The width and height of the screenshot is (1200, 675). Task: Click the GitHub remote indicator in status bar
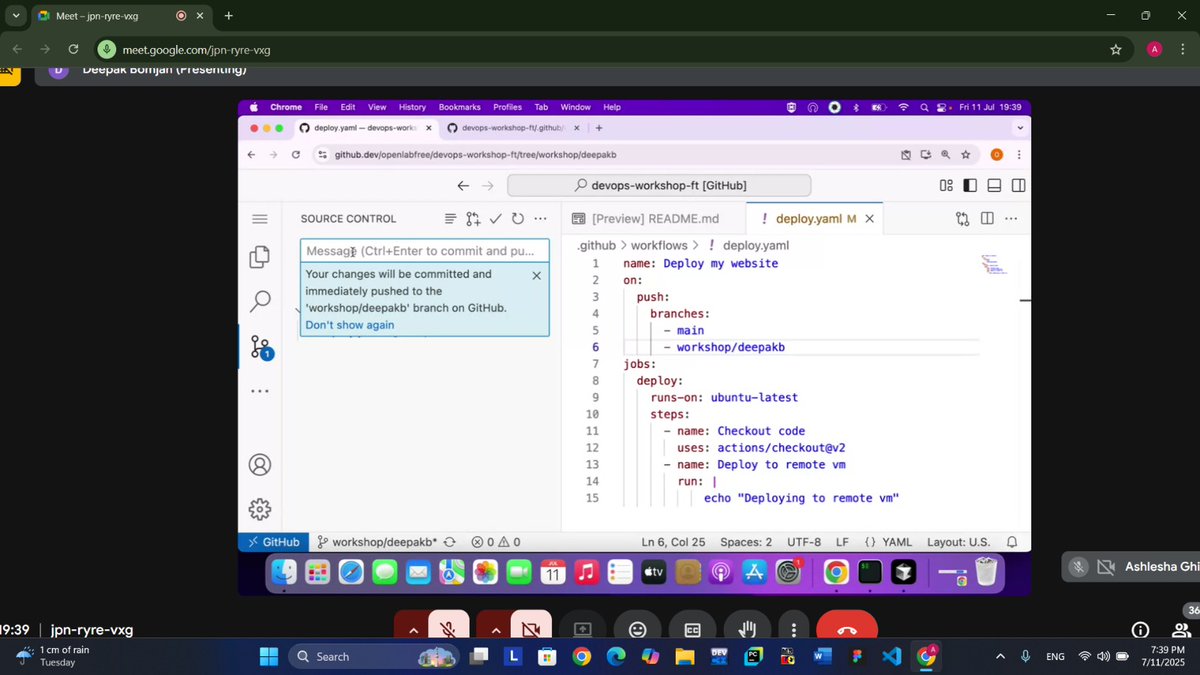(273, 542)
